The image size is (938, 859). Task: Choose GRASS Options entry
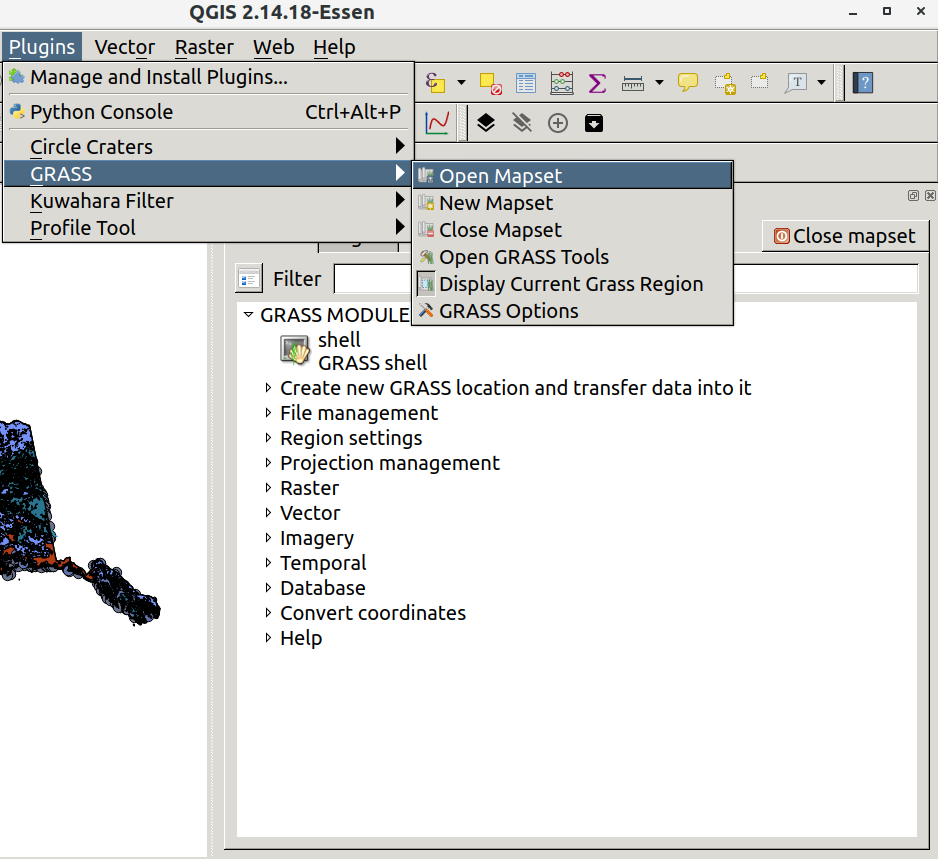572,311
